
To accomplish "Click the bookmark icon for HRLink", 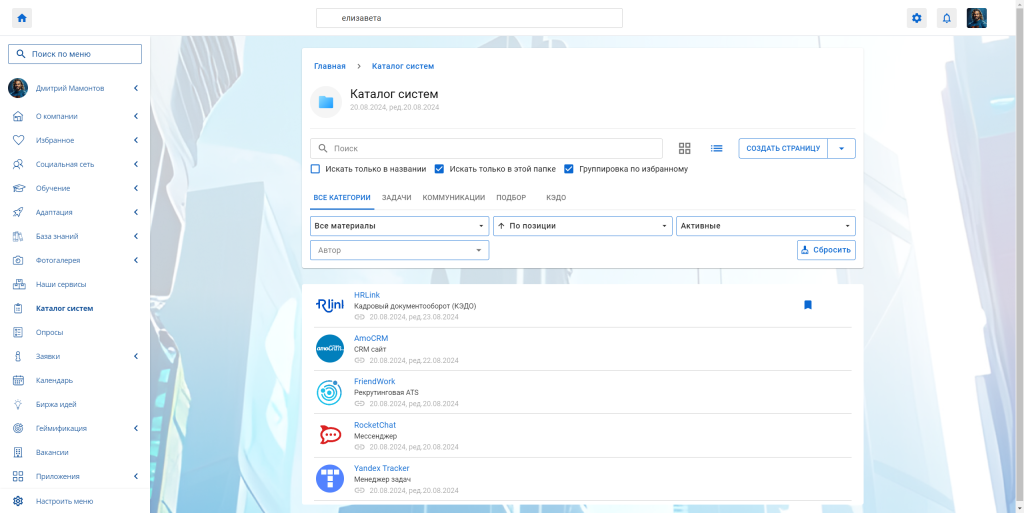I will click(808, 305).
